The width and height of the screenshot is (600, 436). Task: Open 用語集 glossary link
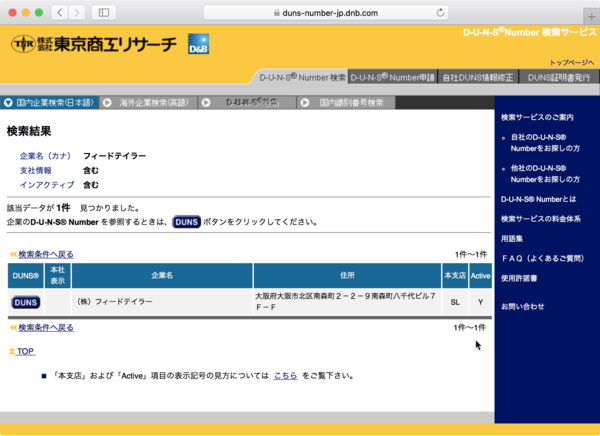(512, 239)
